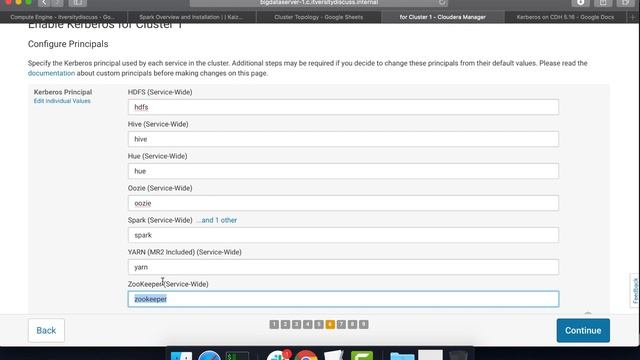This screenshot has height=360, width=640.
Task: Go forward with Safari's forward arrow
Action: pyautogui.click(x=58, y=3)
